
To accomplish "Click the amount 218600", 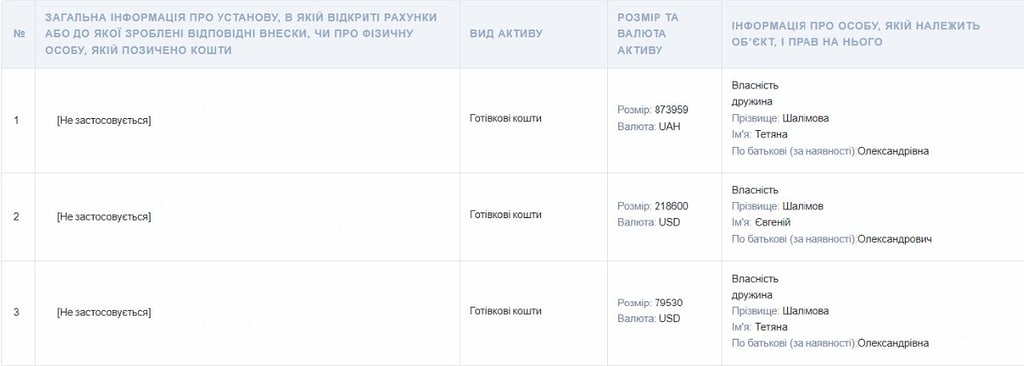I will click(671, 206).
